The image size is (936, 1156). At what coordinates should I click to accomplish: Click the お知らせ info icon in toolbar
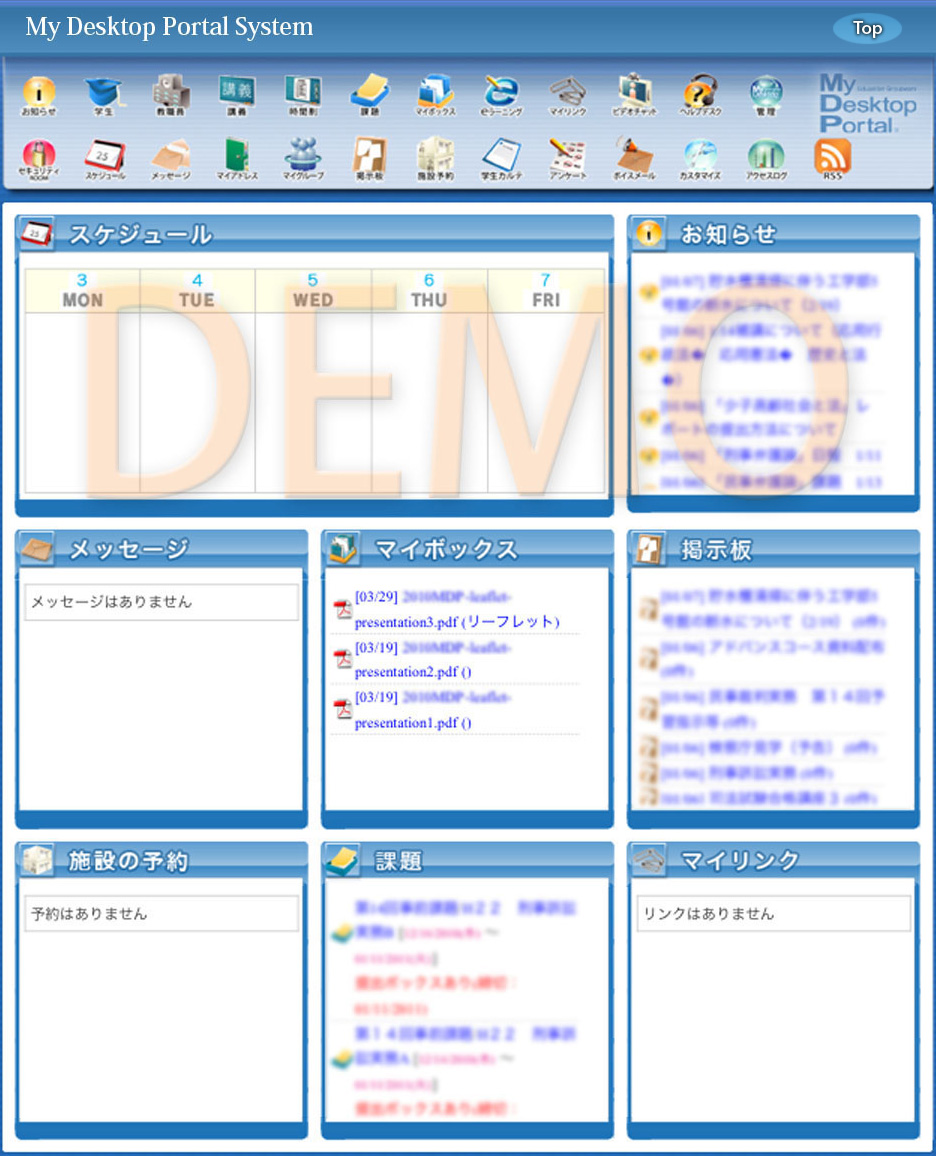coord(39,93)
